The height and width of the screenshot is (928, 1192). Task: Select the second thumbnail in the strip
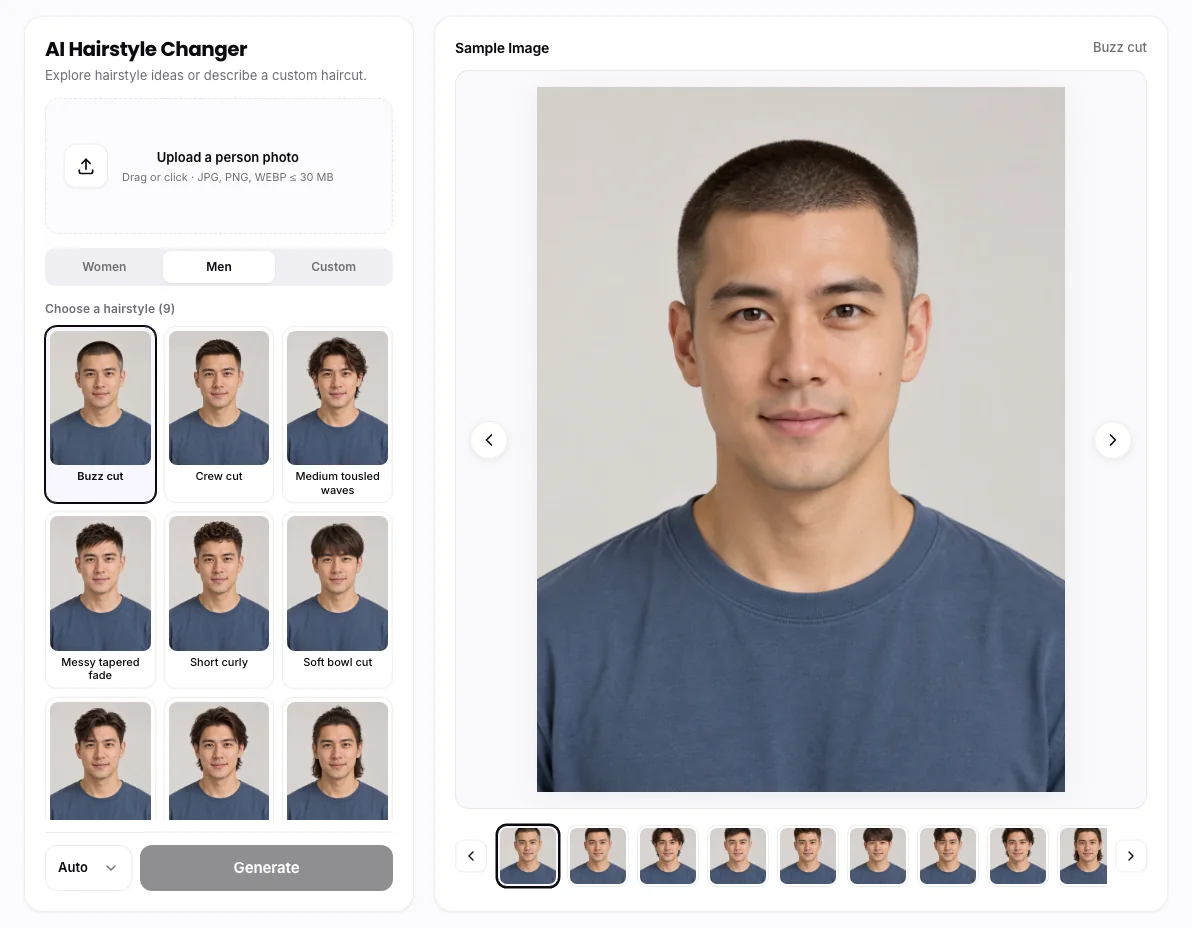[598, 856]
